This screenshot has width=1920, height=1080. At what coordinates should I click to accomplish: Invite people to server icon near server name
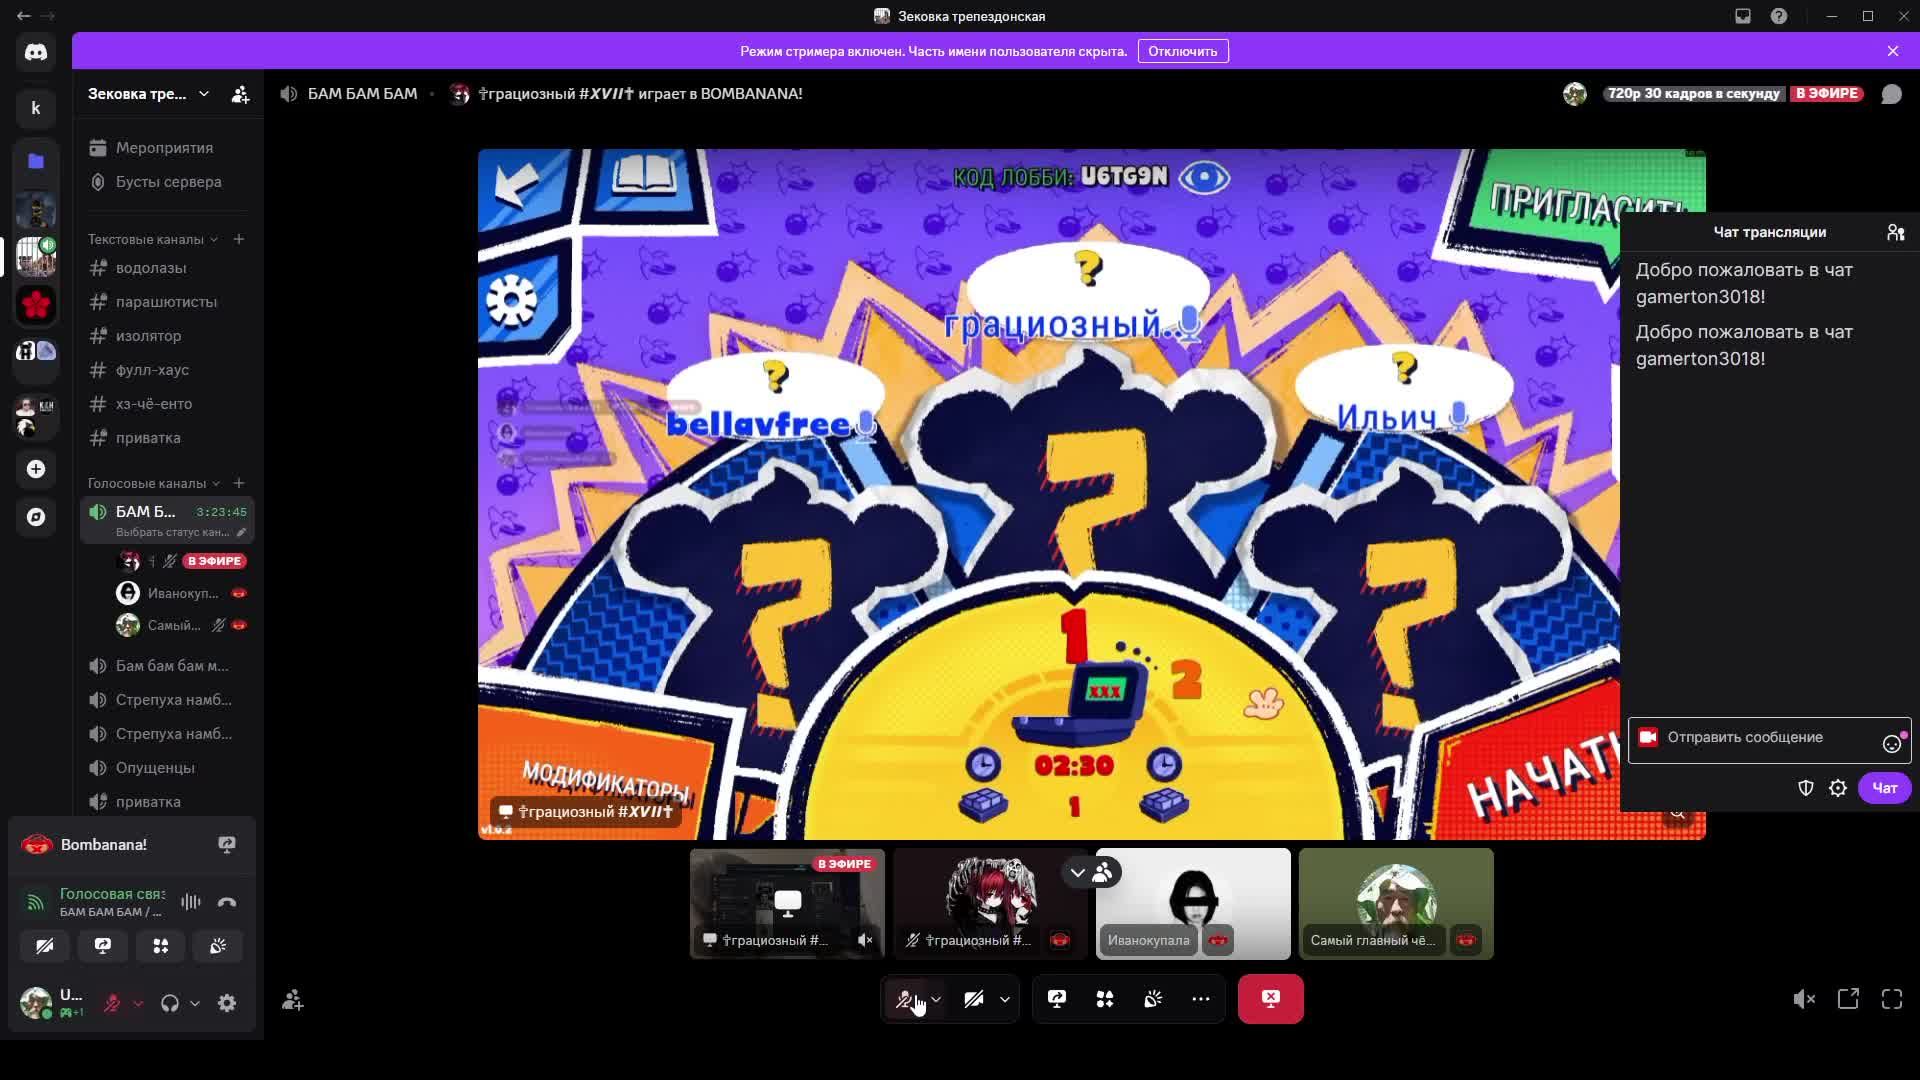[240, 94]
